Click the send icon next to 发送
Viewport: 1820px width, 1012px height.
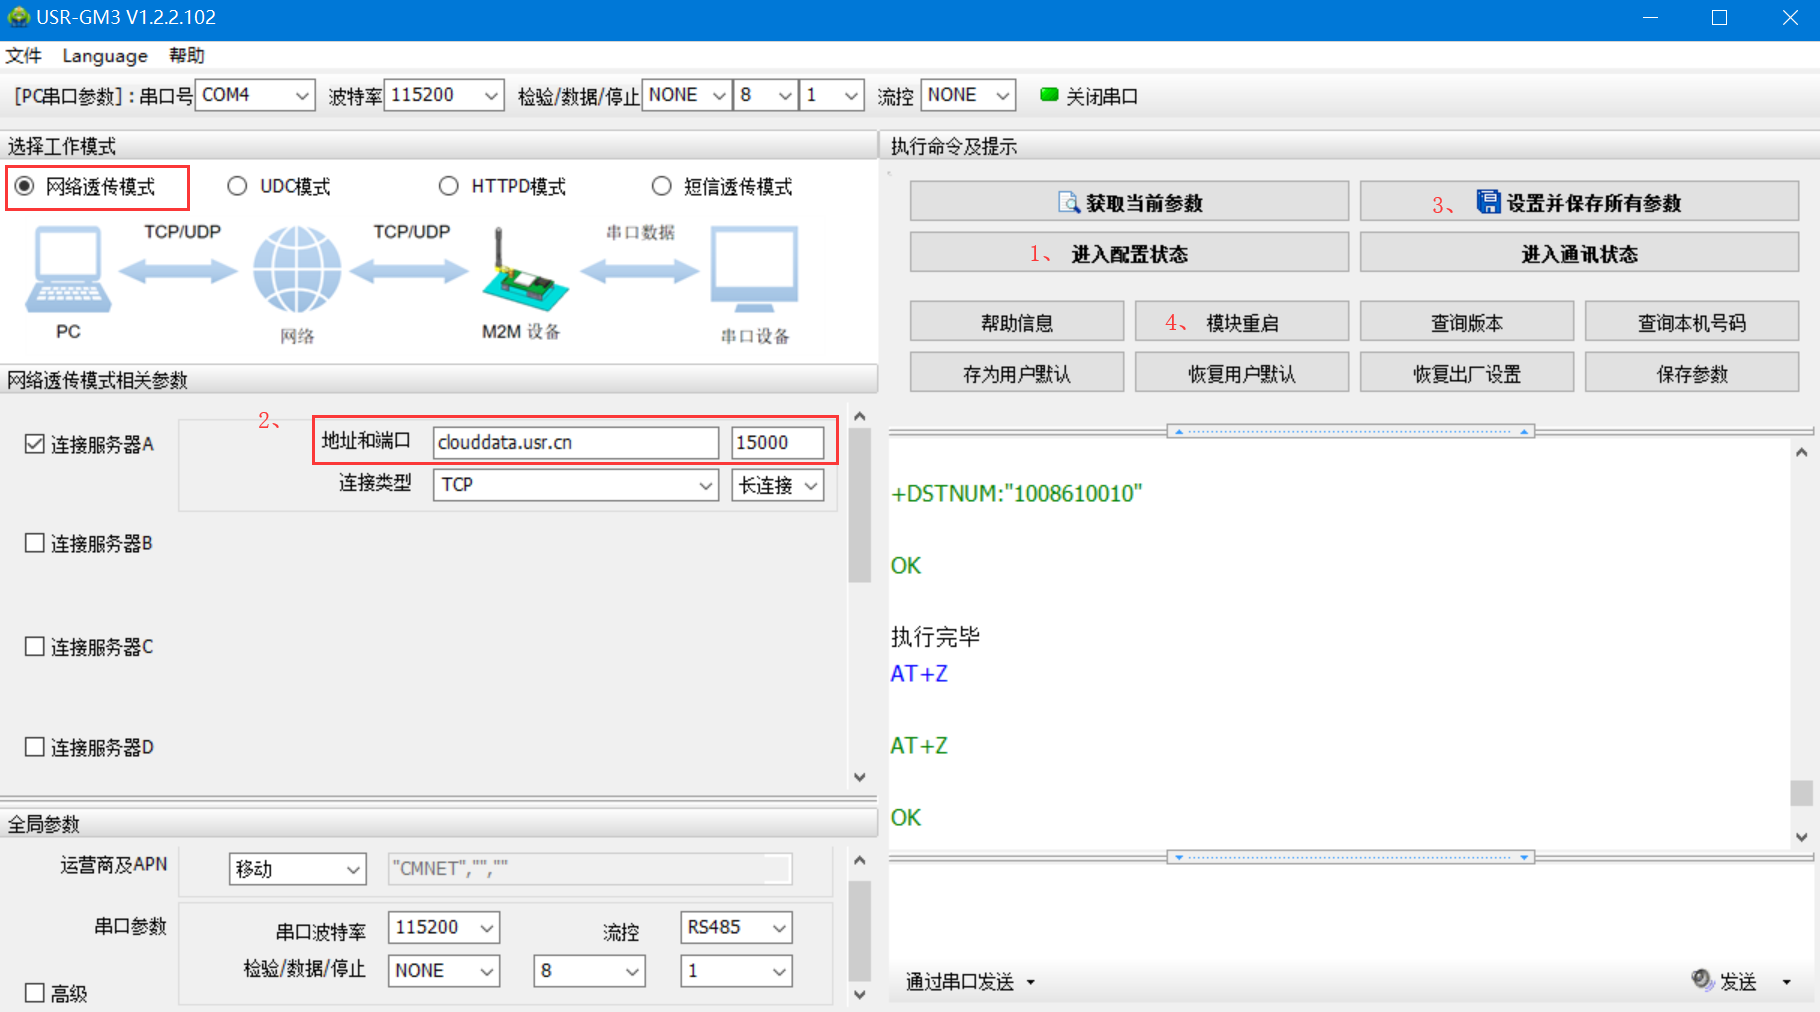click(1701, 980)
